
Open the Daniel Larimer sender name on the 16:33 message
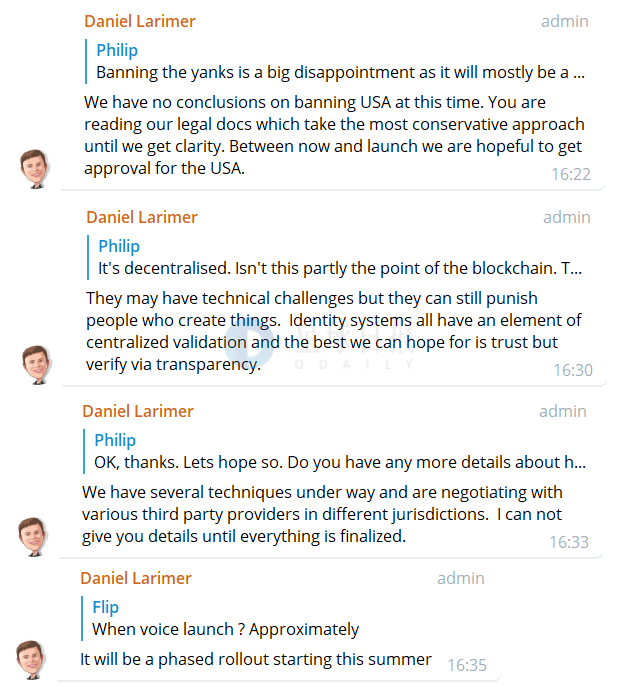point(138,411)
